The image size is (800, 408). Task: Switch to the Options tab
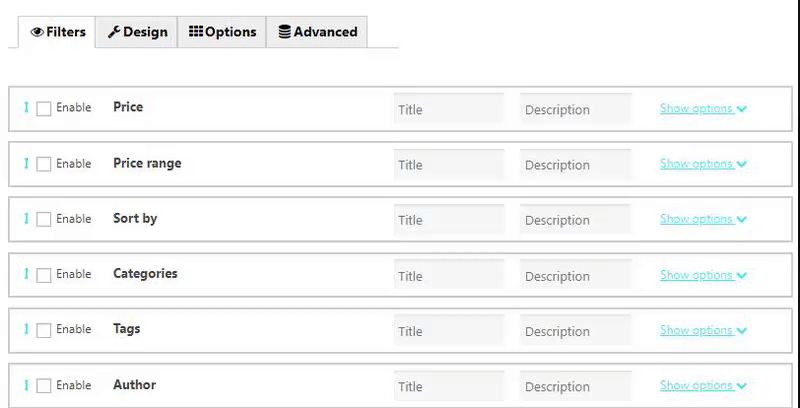coord(222,32)
